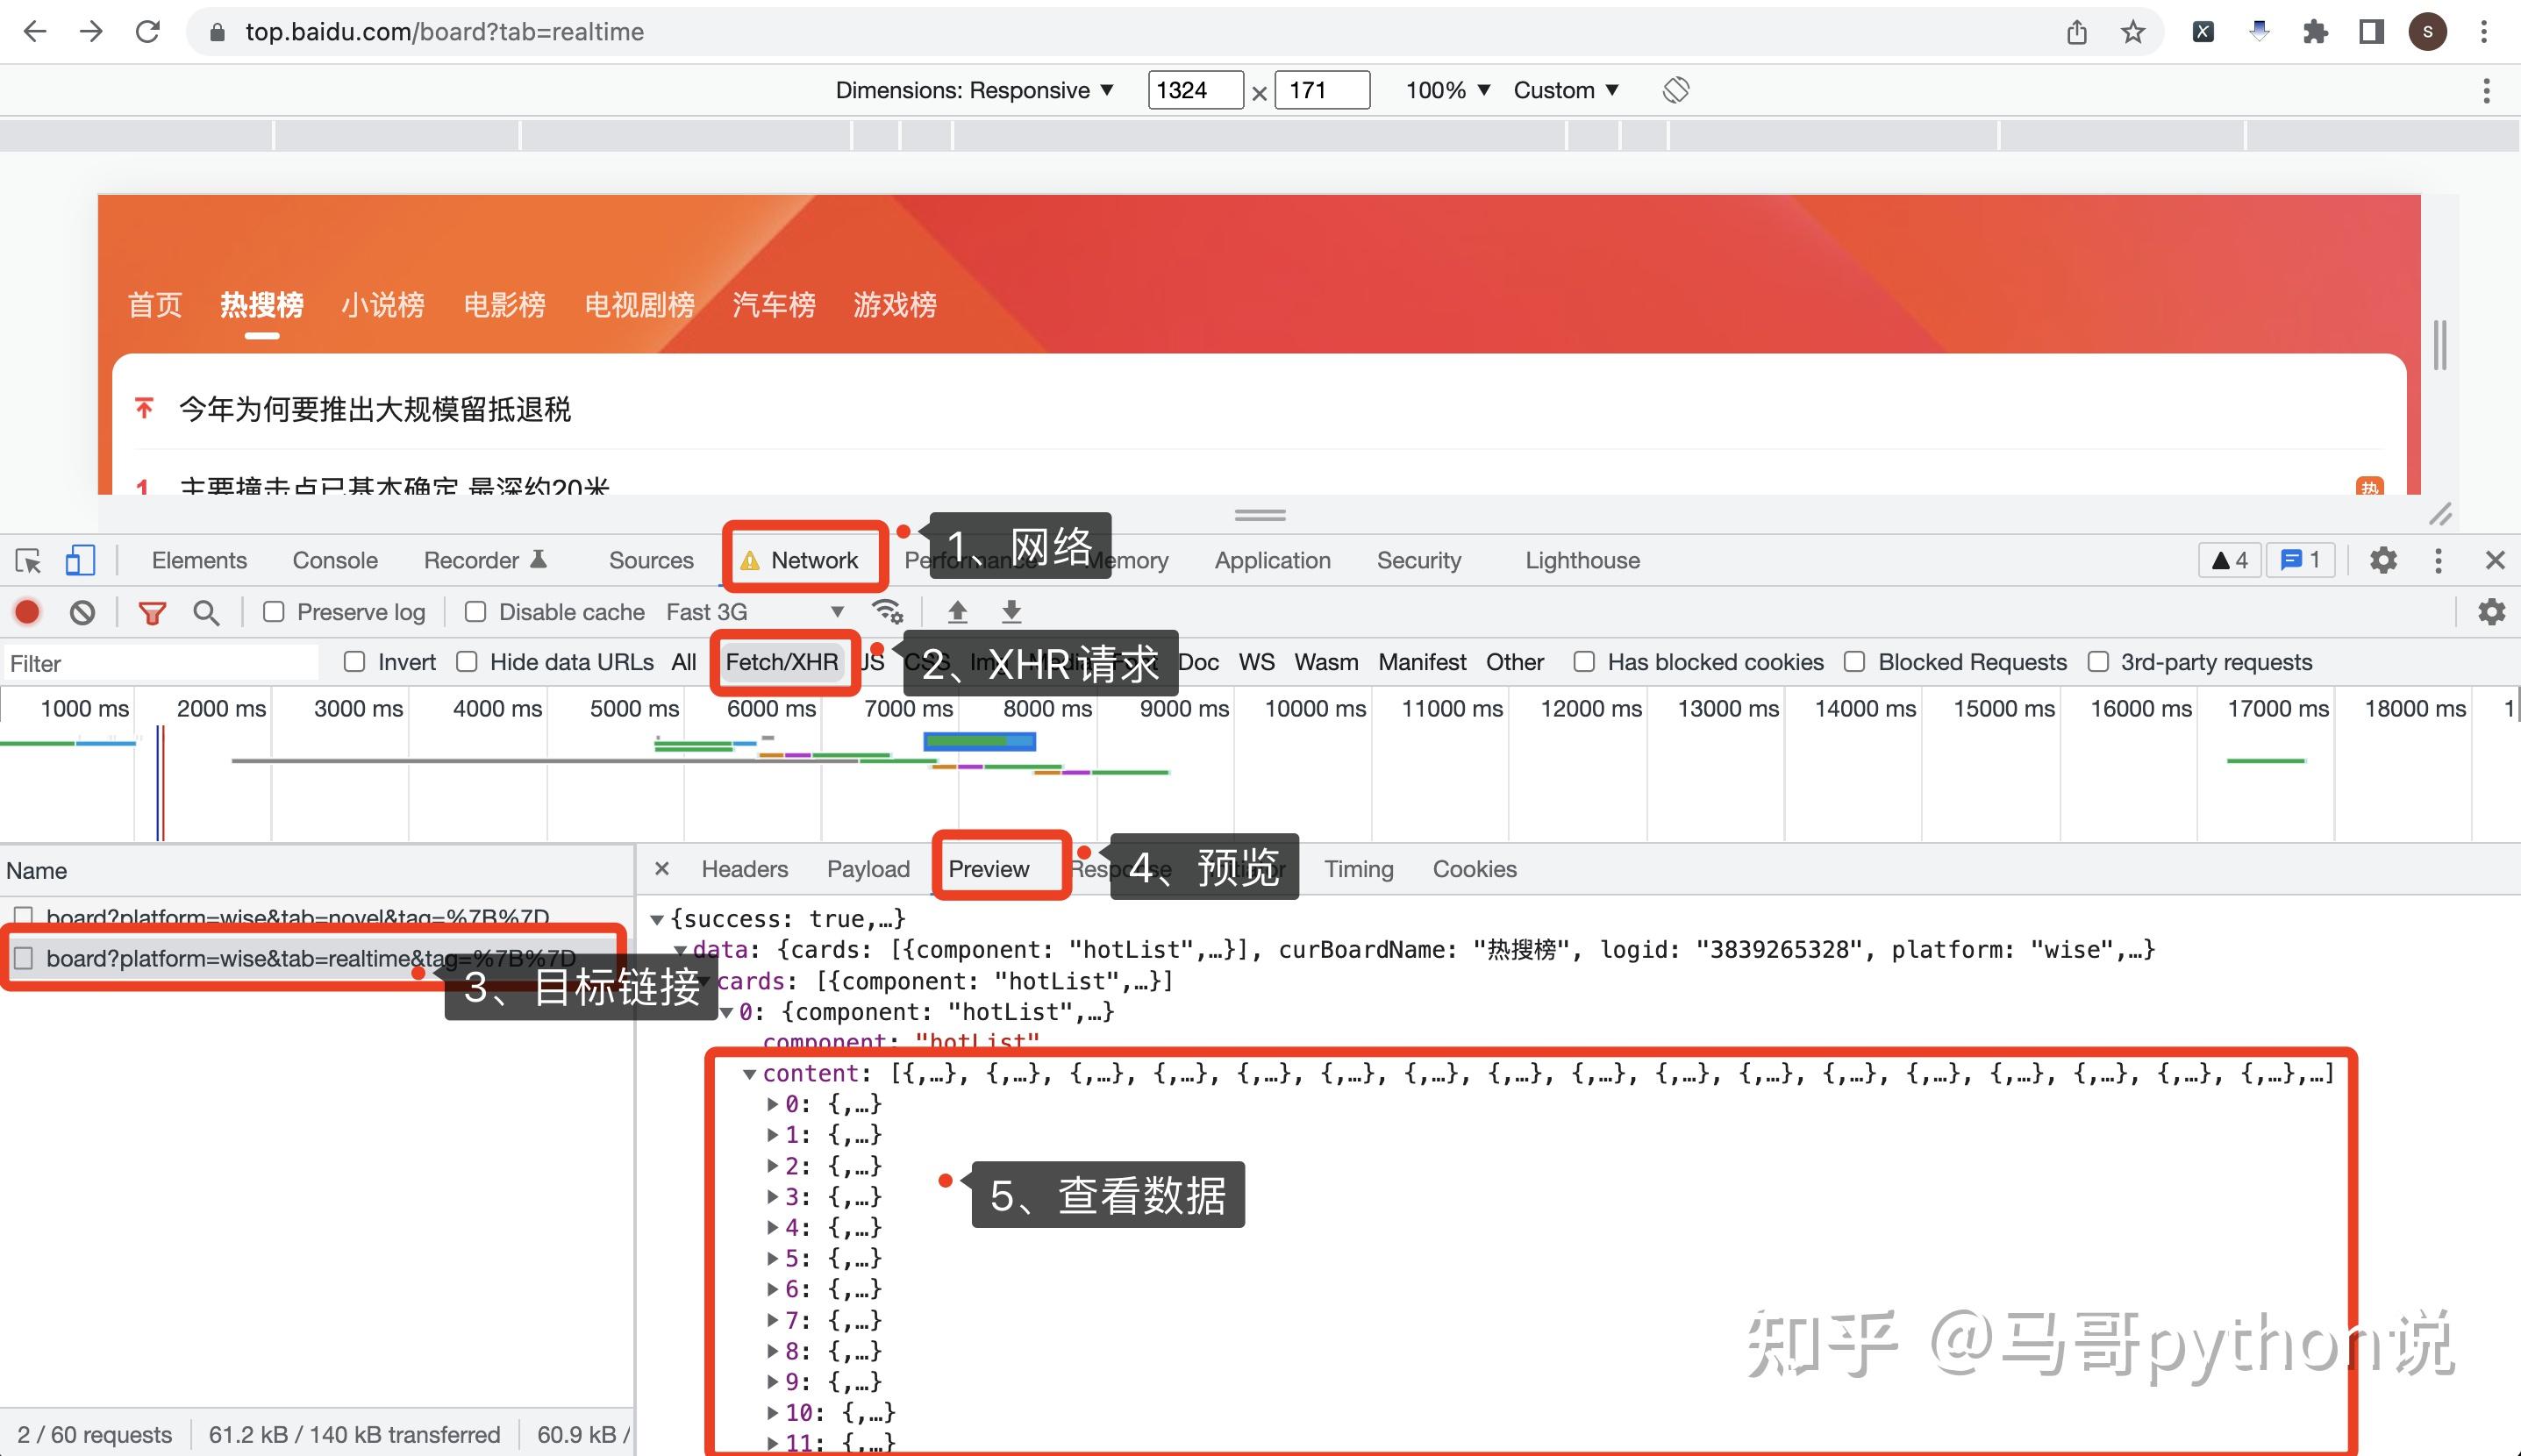Stop recording network log
The width and height of the screenshot is (2521, 1456).
27,612
